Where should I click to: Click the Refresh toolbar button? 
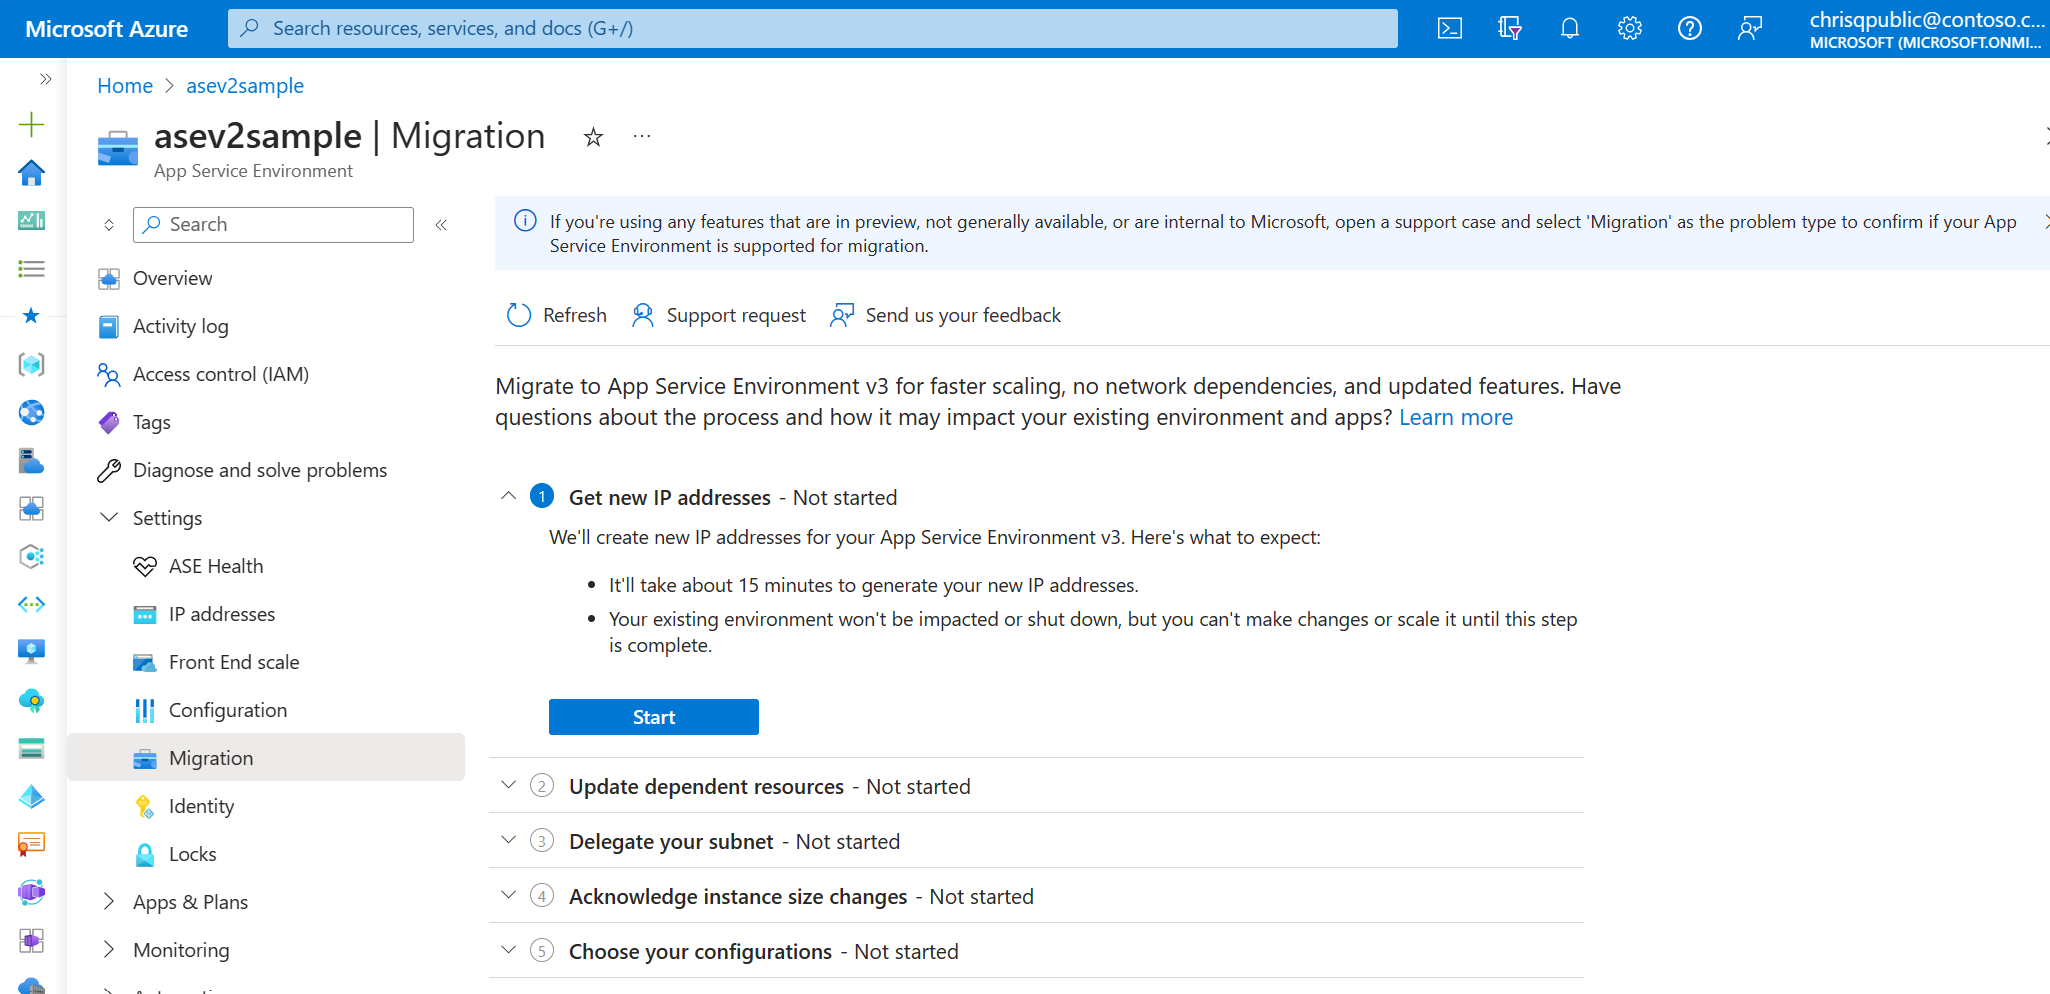(x=557, y=315)
